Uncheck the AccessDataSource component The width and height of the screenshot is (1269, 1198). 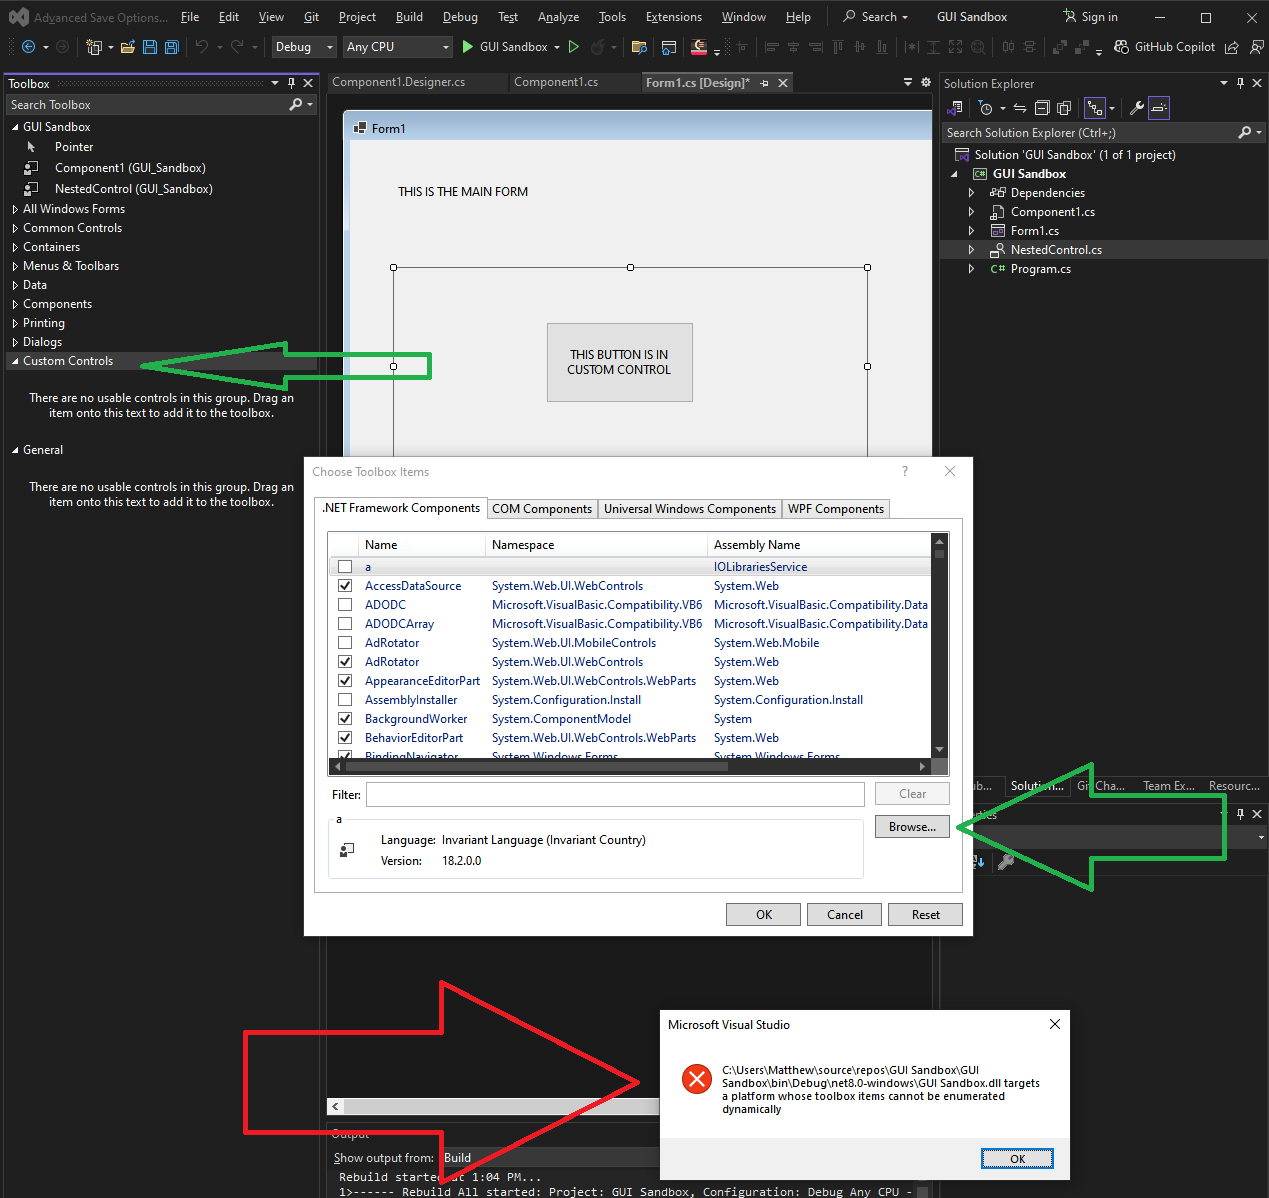point(345,585)
